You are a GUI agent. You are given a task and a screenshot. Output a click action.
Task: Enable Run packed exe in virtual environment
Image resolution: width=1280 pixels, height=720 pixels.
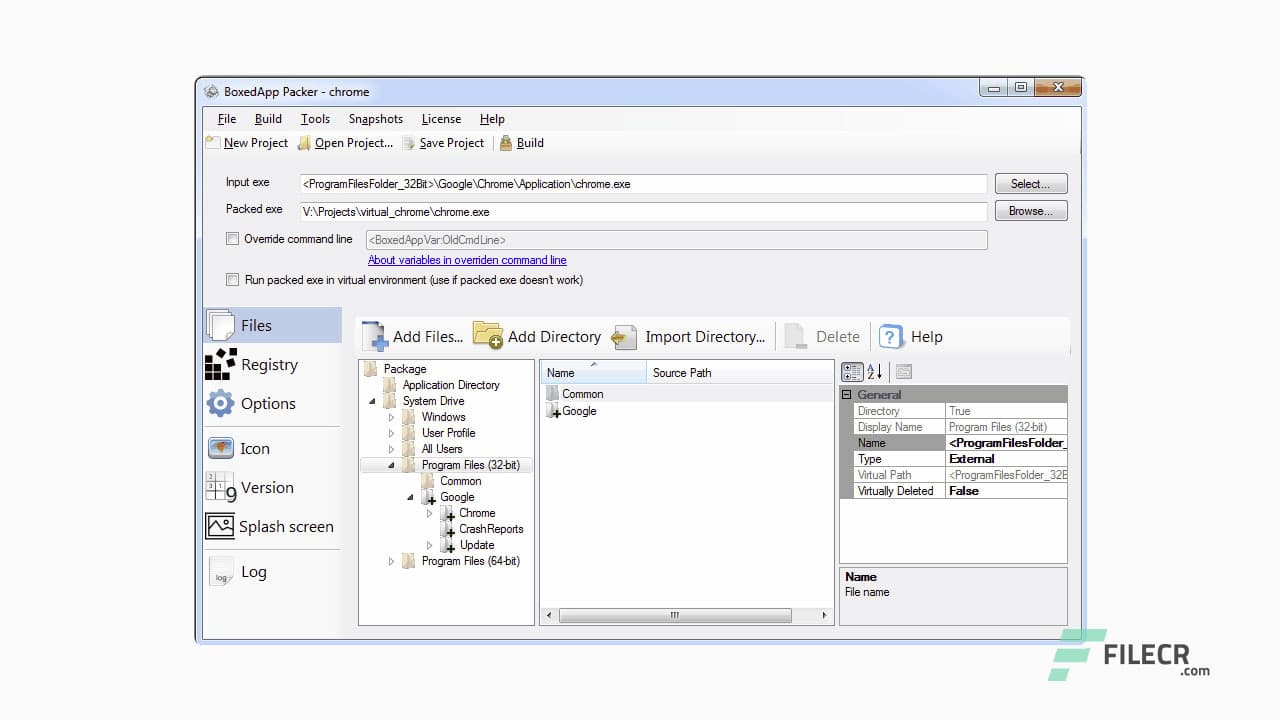(x=233, y=280)
